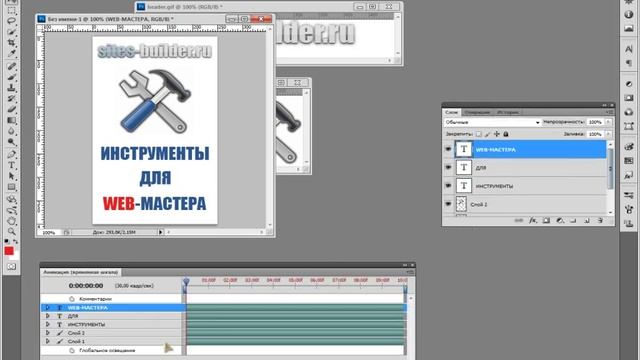640x360 pixels.
Task: Select the Pen tool
Action: click(11, 155)
